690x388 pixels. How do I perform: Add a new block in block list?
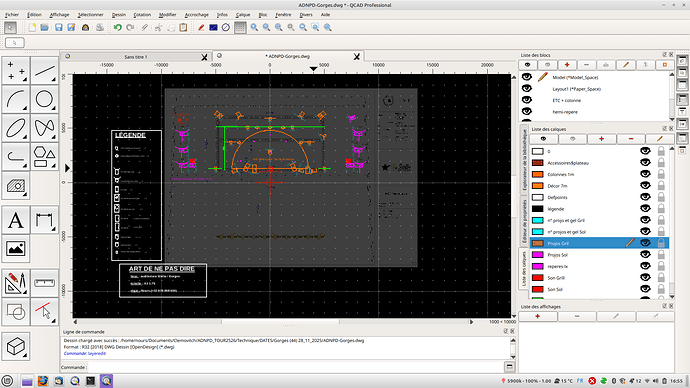567,65
